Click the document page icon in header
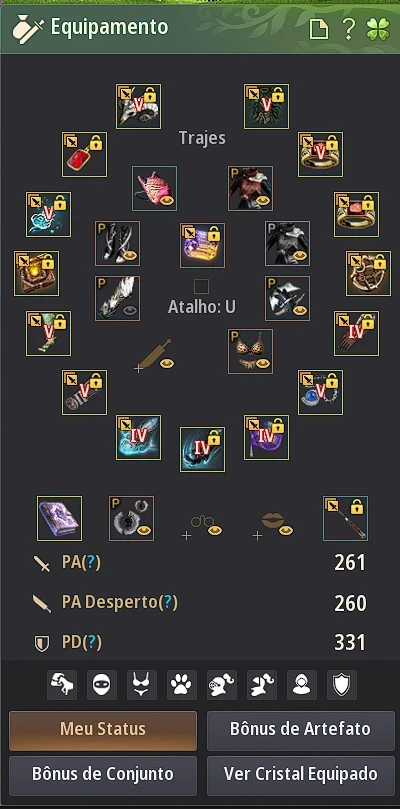The width and height of the screenshot is (400, 809). tap(318, 29)
